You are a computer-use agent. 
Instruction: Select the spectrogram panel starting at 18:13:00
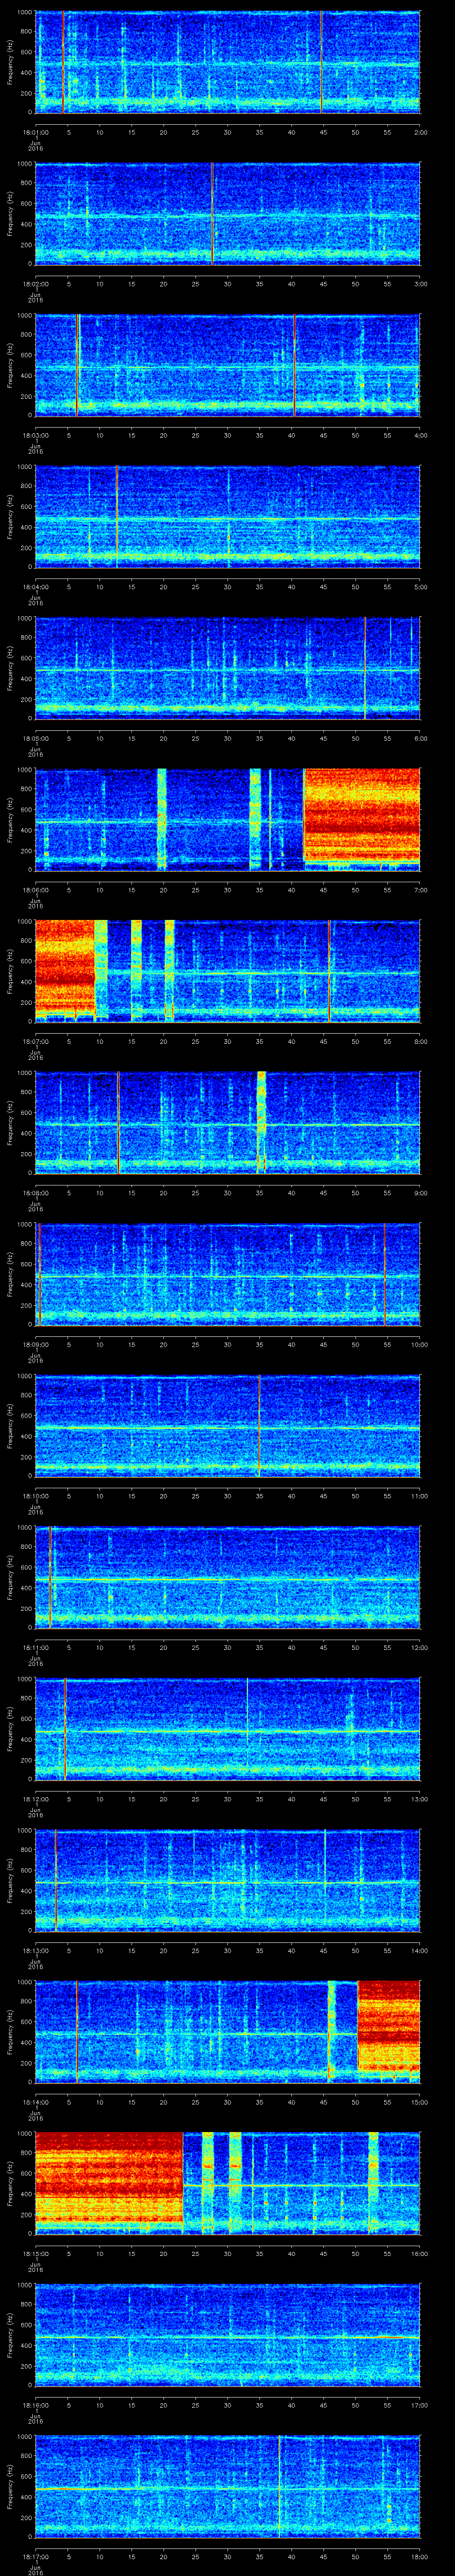(227, 1881)
